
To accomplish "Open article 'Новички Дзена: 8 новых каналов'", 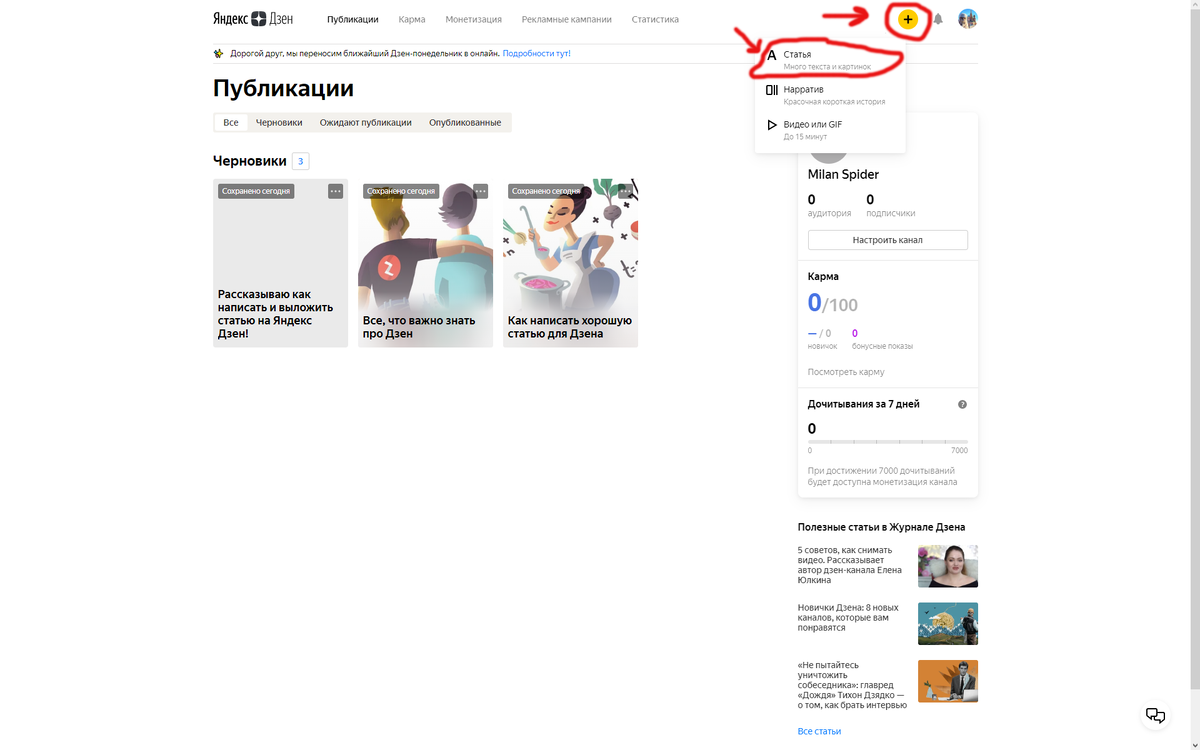I will point(848,617).
